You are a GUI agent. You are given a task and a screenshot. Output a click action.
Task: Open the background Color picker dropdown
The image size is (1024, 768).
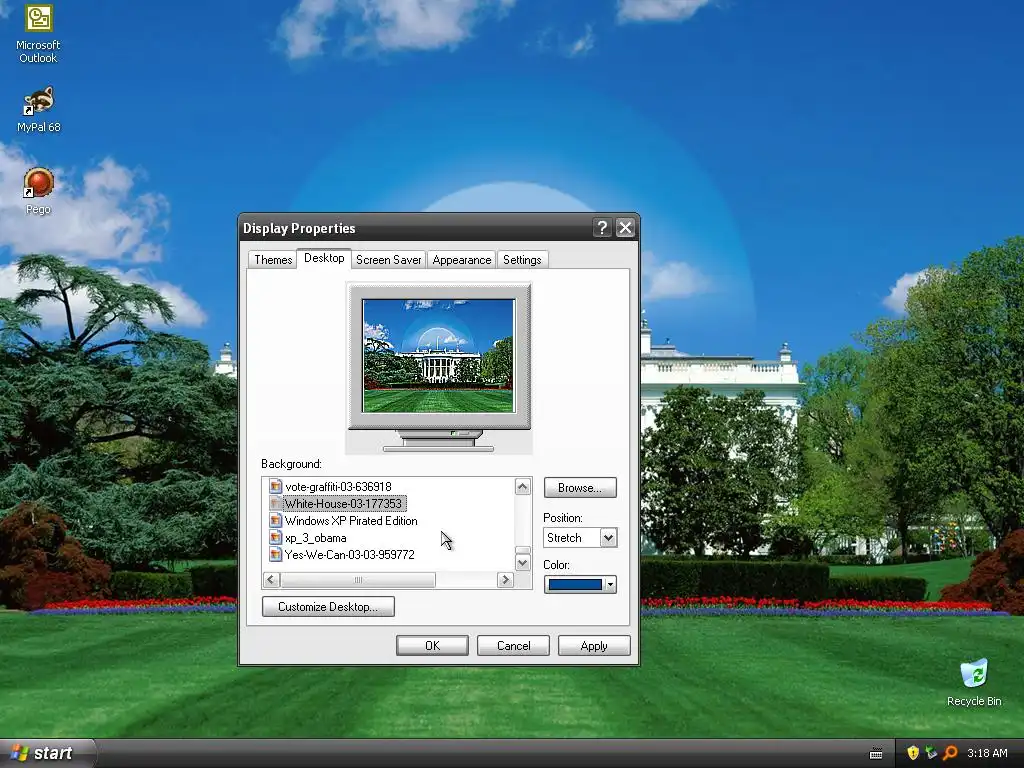[x=610, y=584]
